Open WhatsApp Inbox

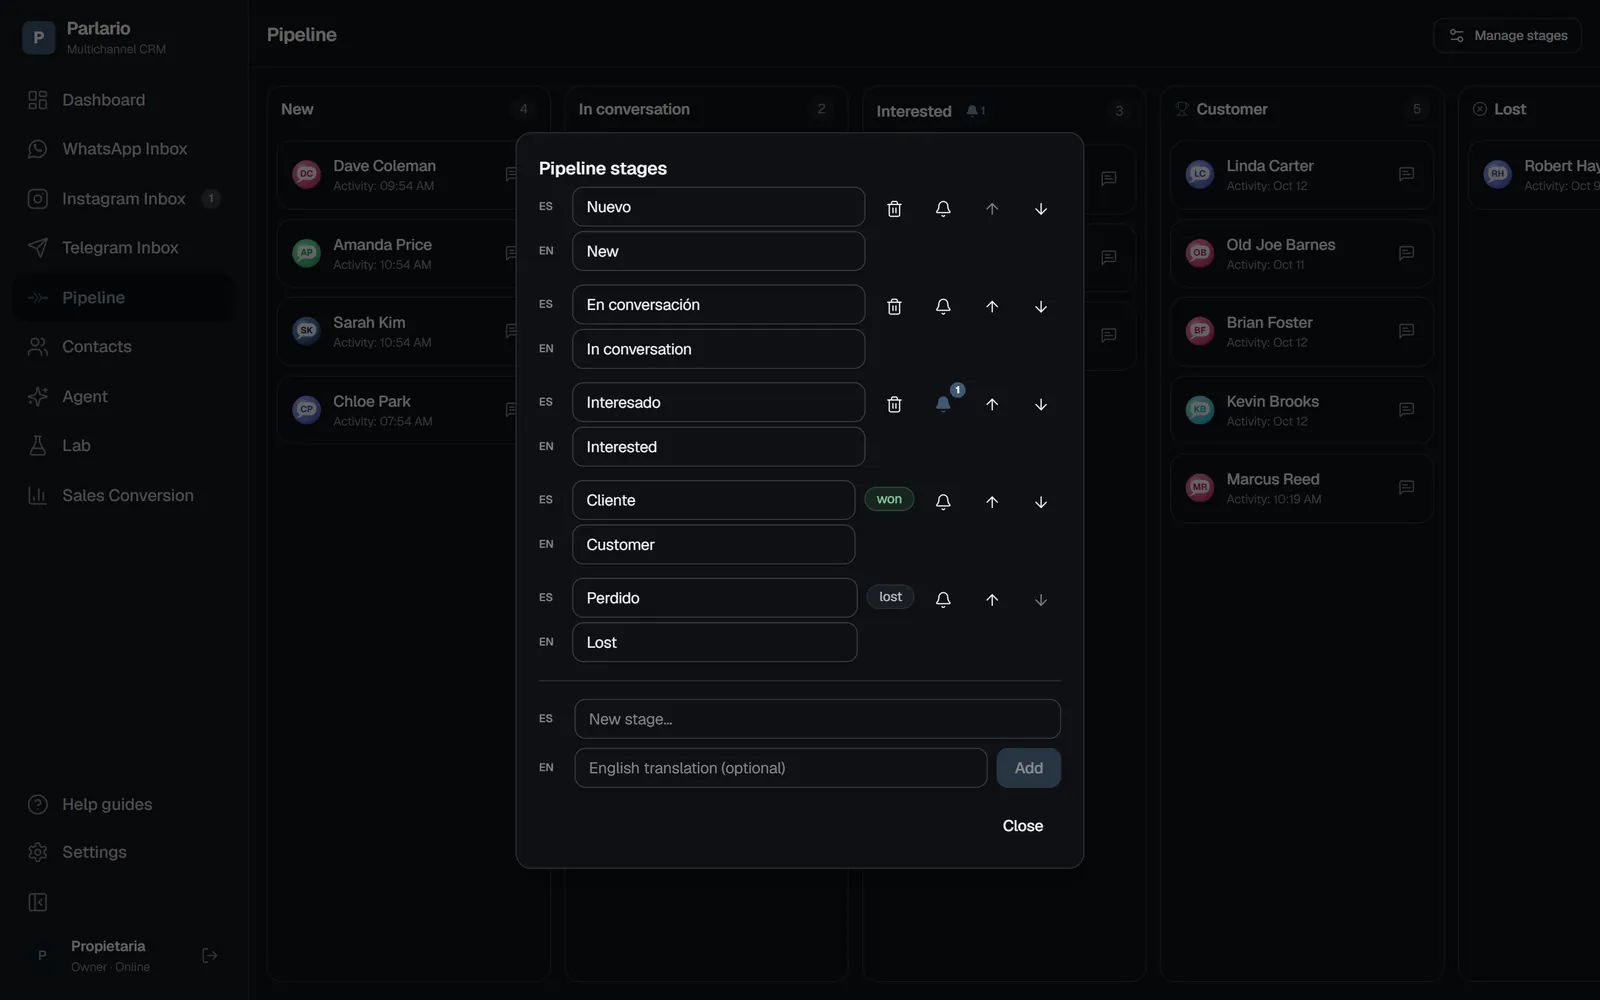124,149
